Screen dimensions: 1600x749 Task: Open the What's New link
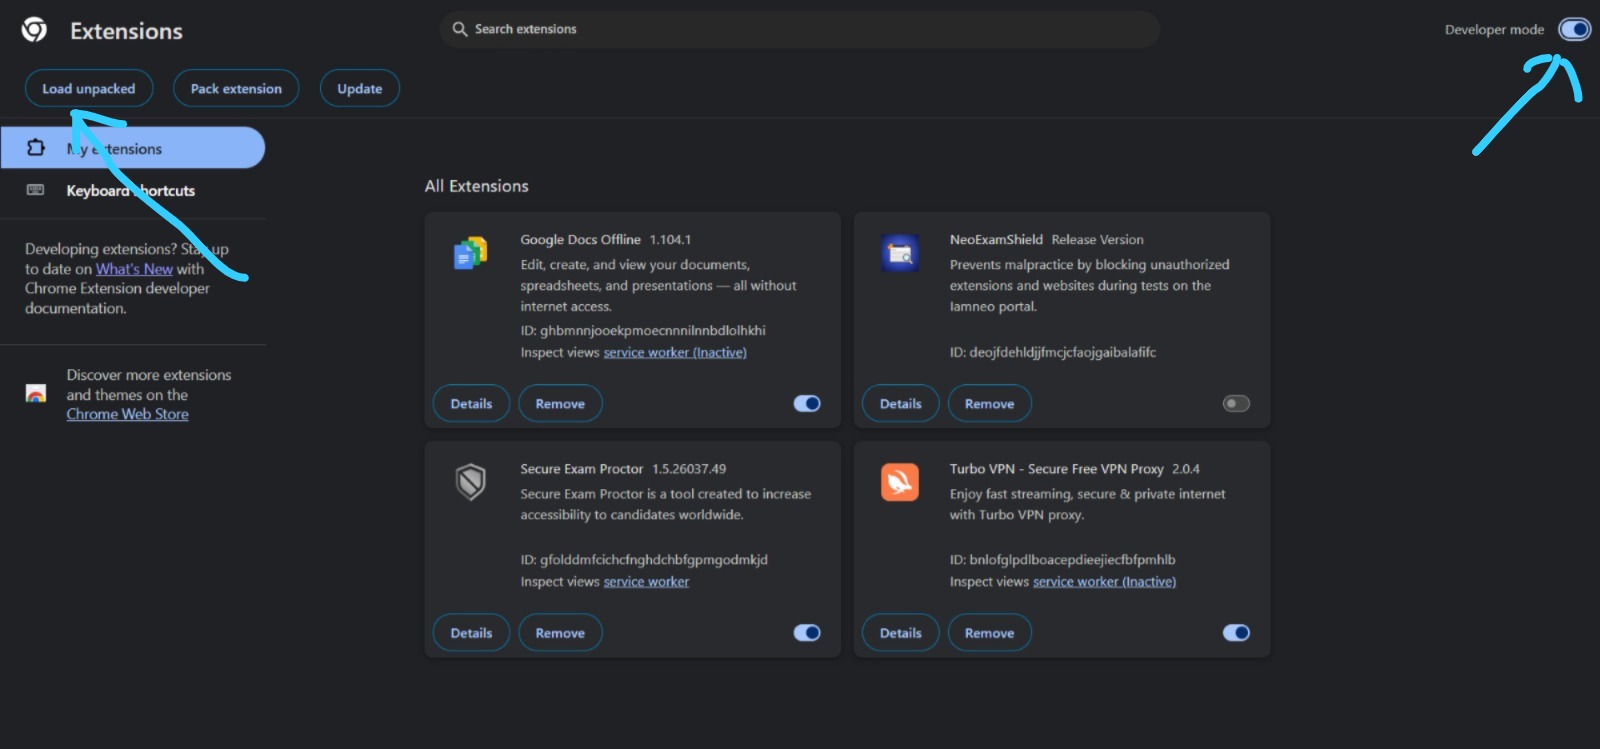[x=134, y=269]
